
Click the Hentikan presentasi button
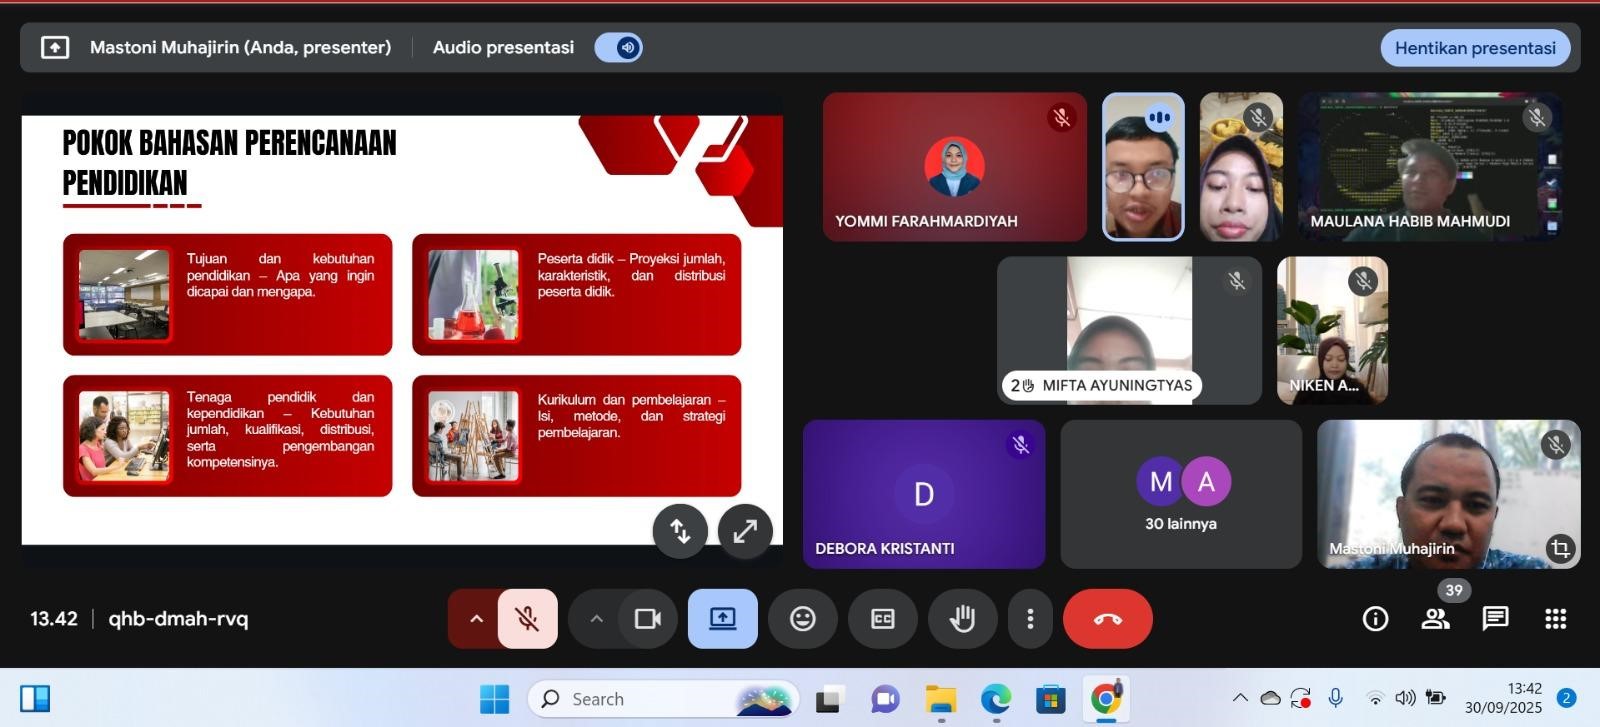(1474, 48)
